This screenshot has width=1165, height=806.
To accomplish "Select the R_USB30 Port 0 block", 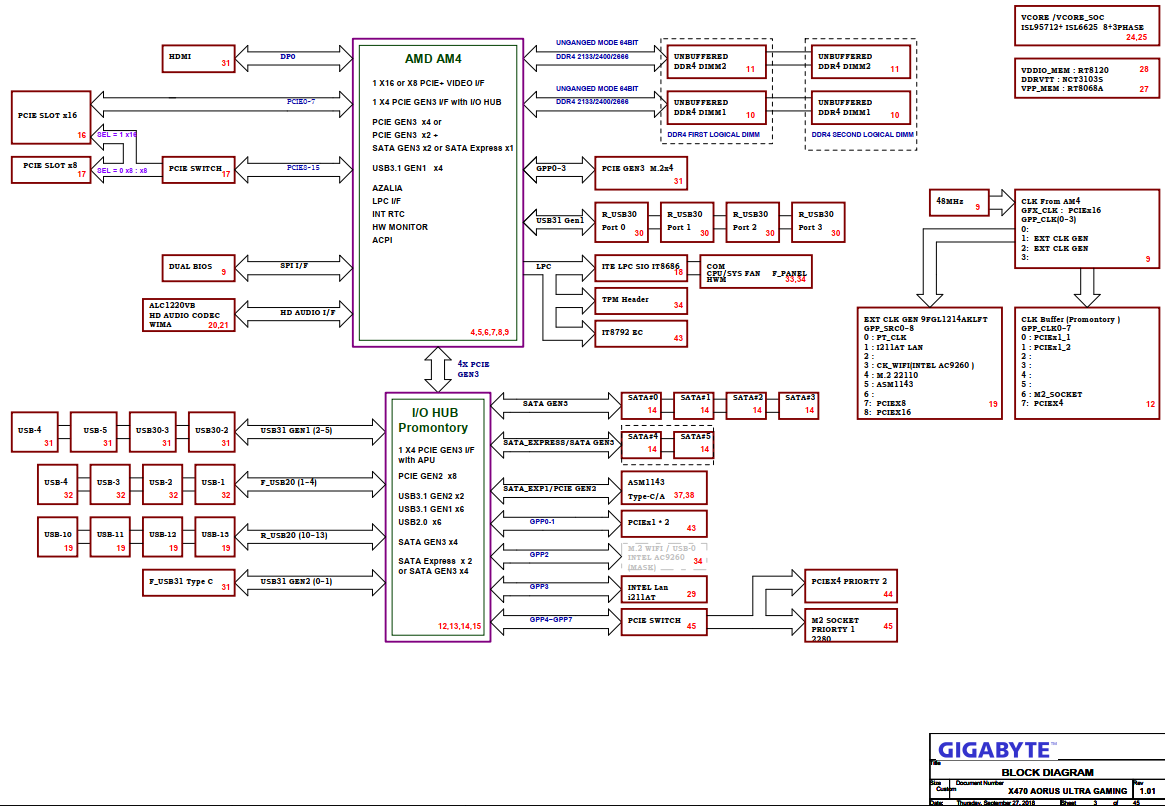I will (622, 222).
